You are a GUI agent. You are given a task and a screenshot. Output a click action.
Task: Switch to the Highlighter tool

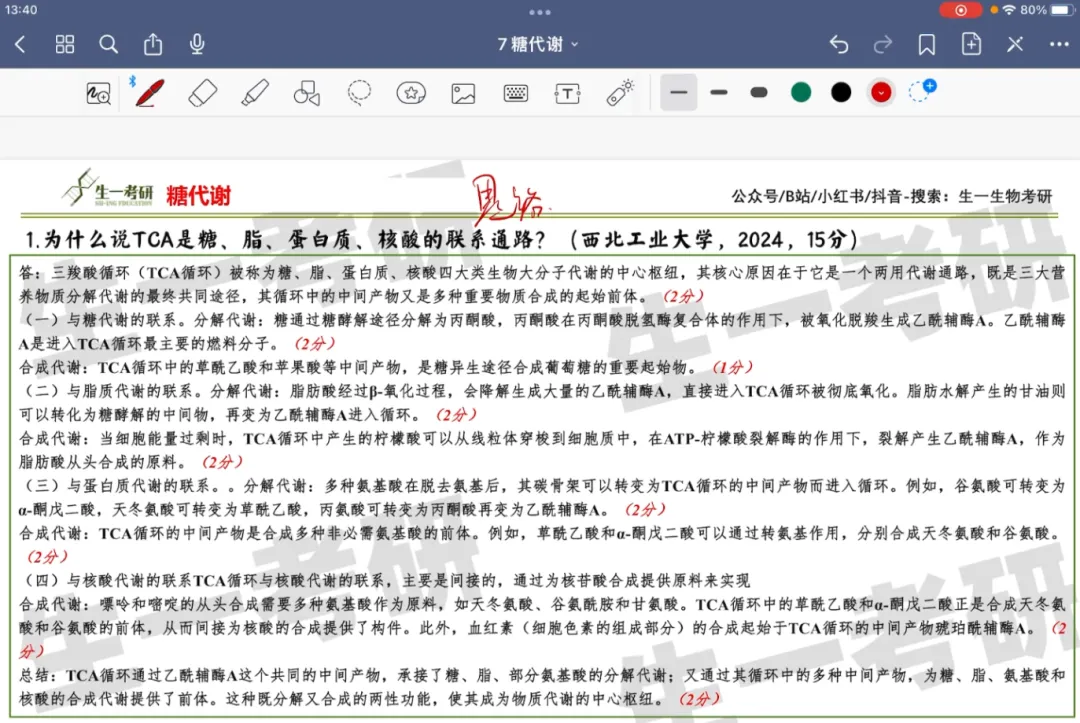pos(255,91)
